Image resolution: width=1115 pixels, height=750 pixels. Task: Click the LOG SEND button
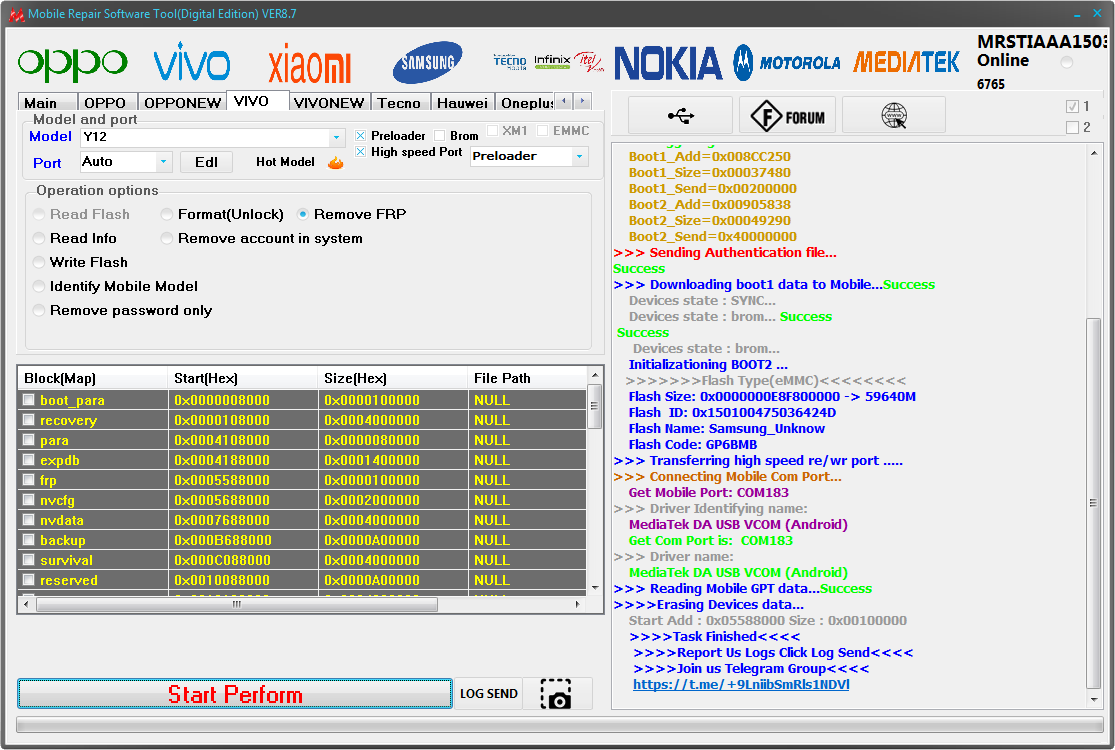point(489,694)
